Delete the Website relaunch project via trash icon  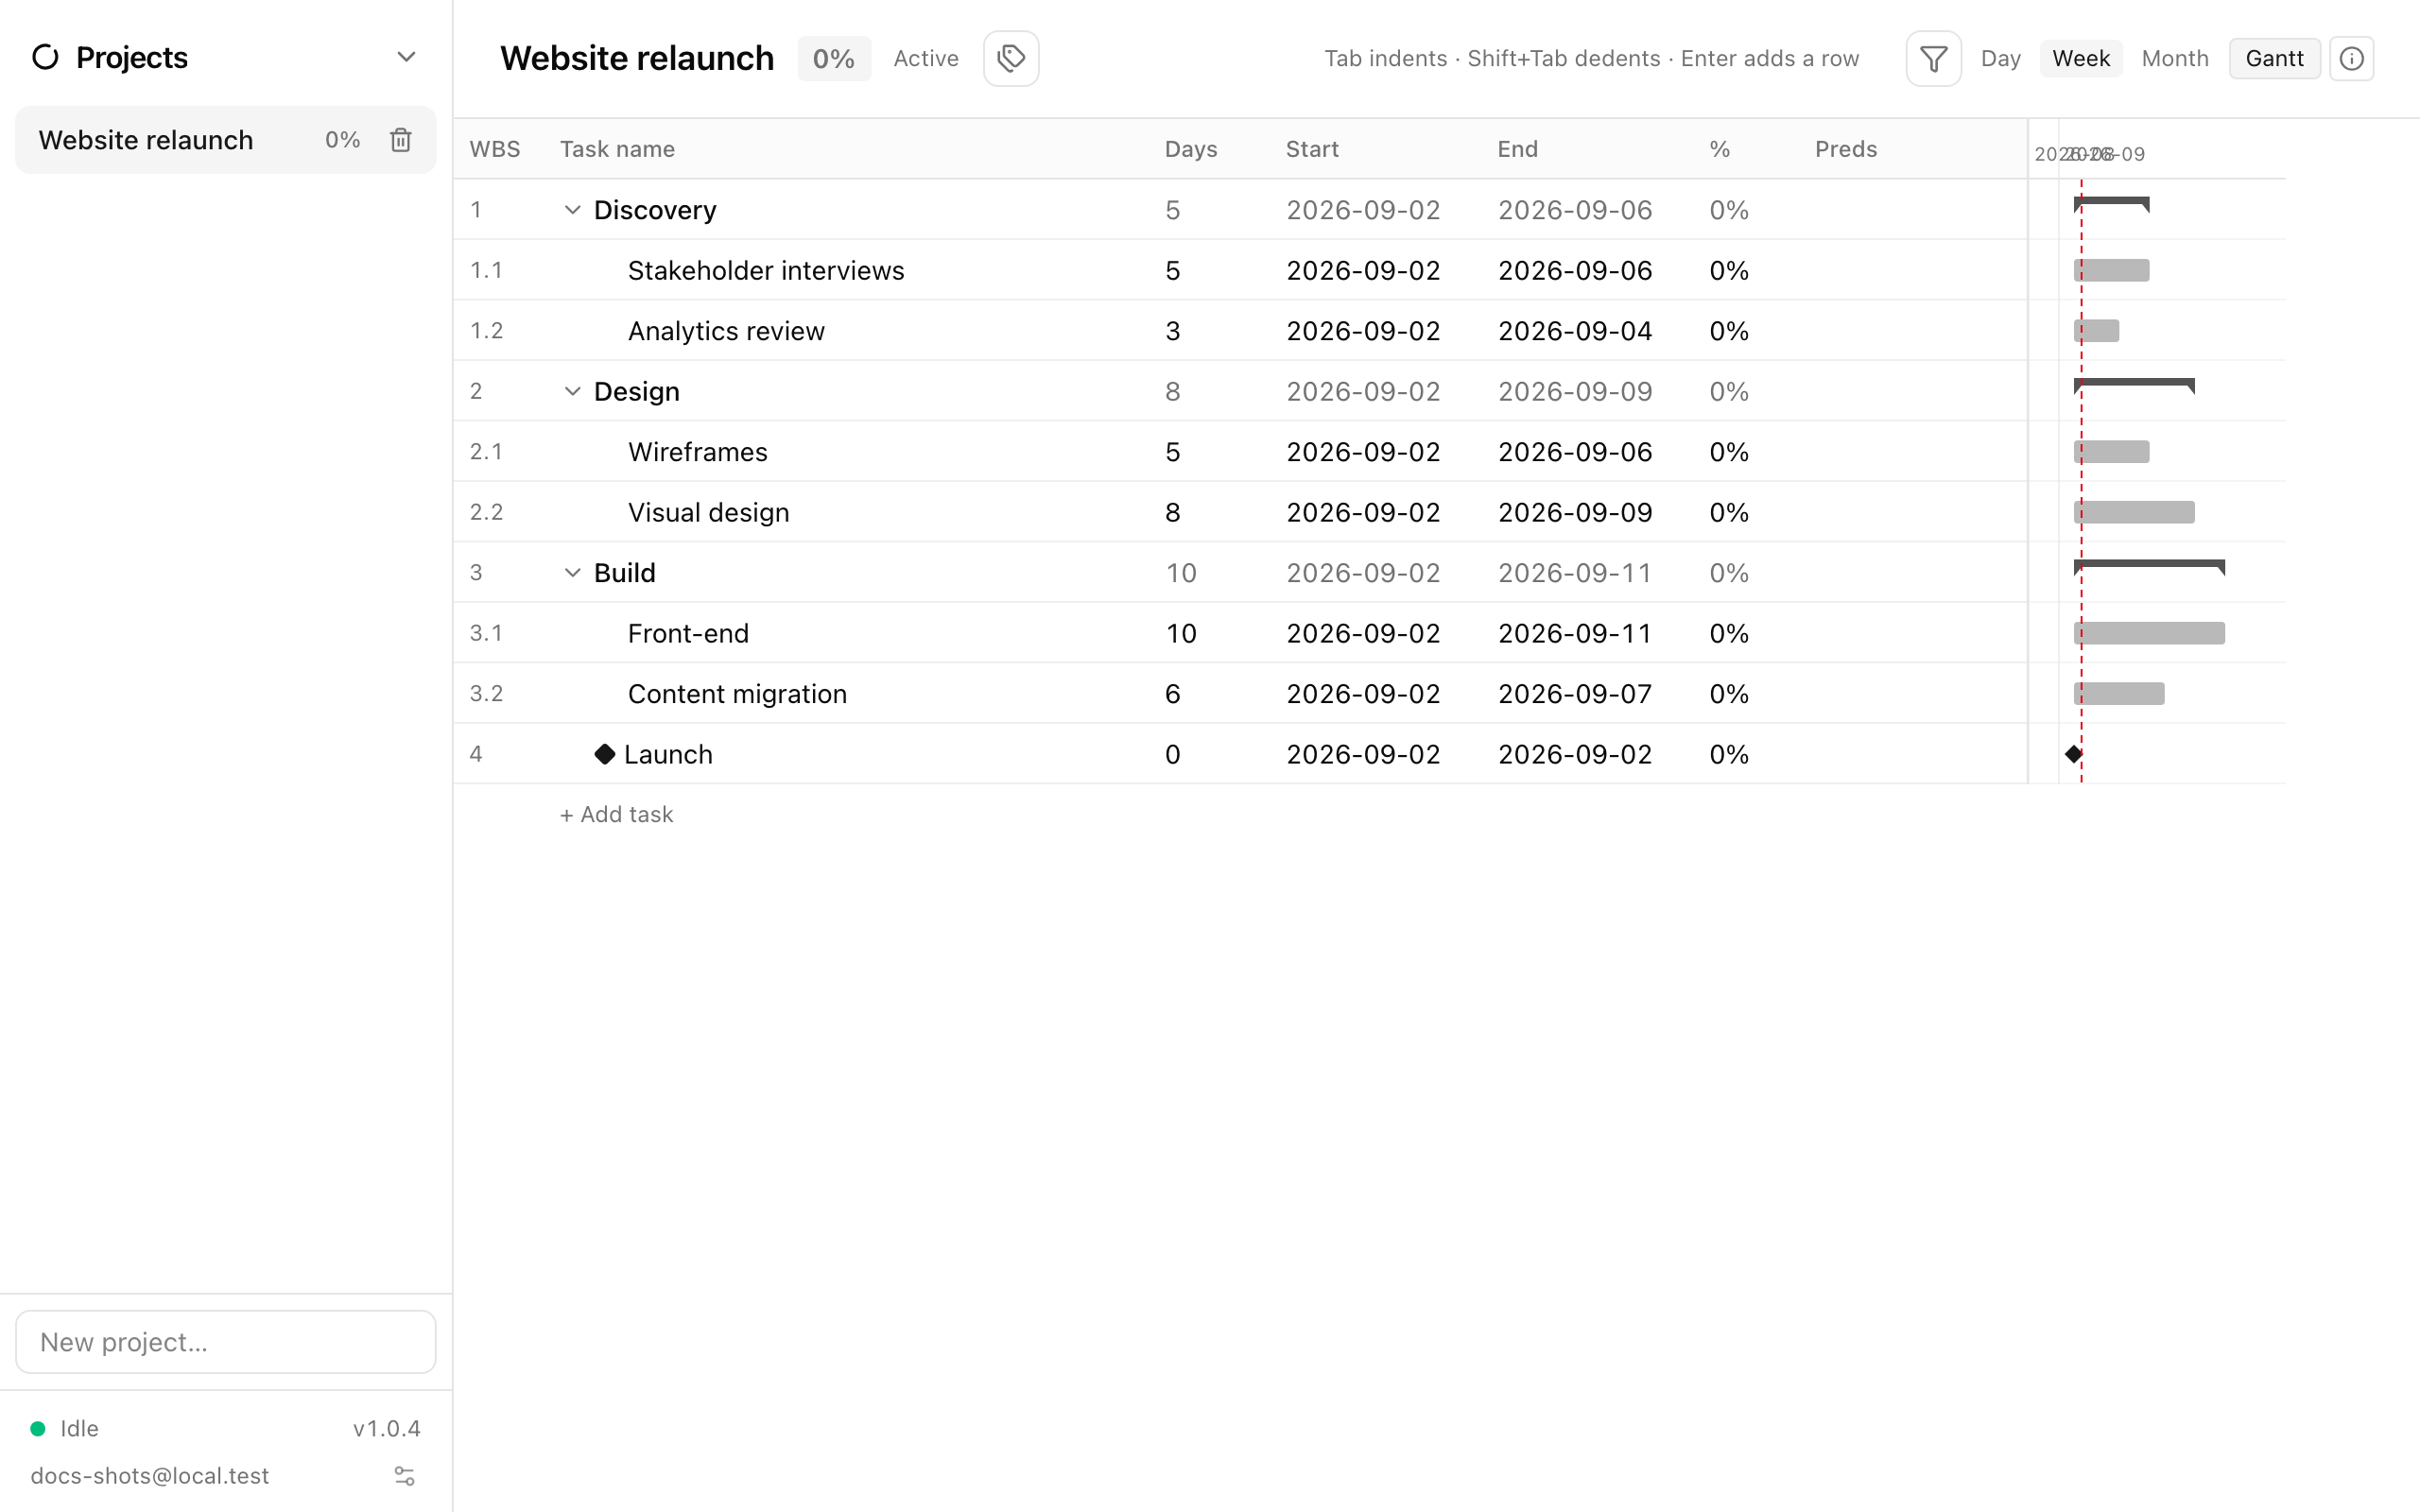400,140
